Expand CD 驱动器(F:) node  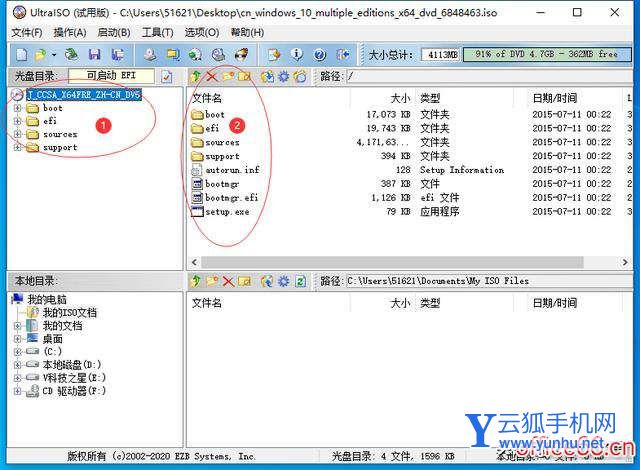click(x=18, y=391)
